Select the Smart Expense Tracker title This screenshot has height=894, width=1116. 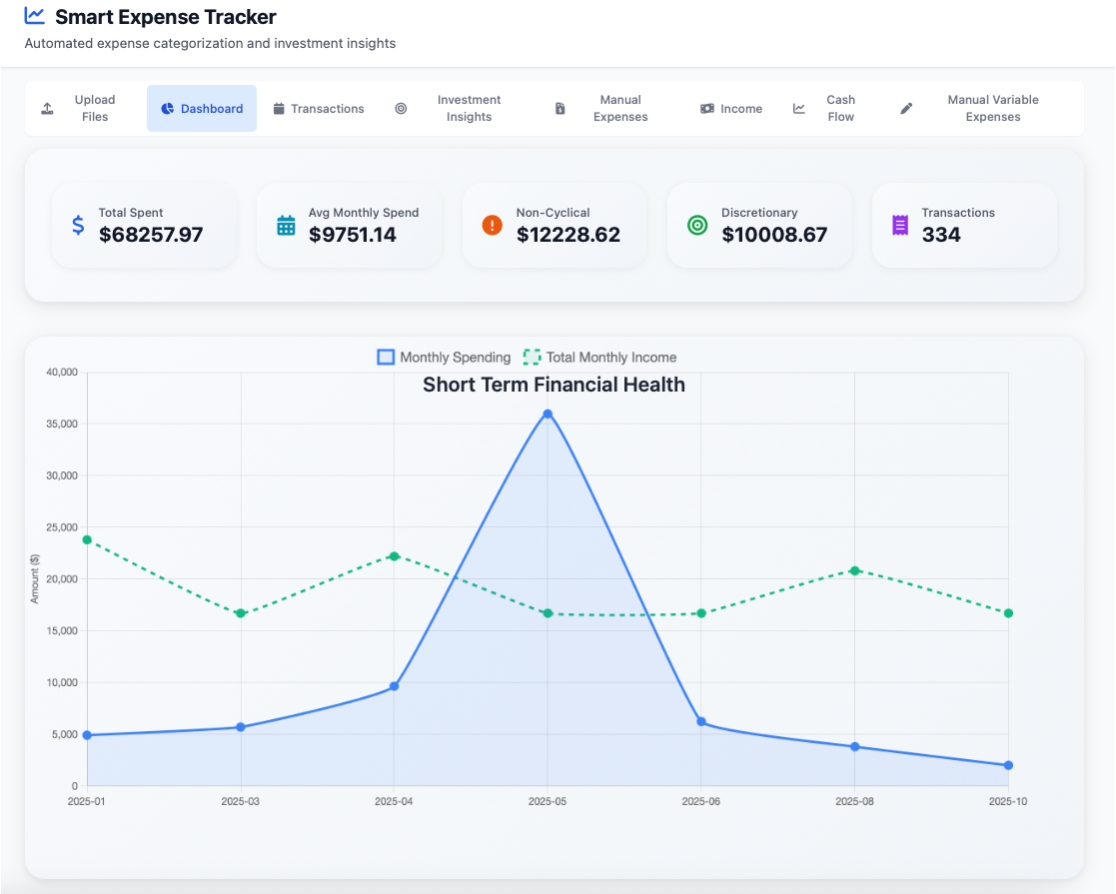pyautogui.click(x=165, y=17)
